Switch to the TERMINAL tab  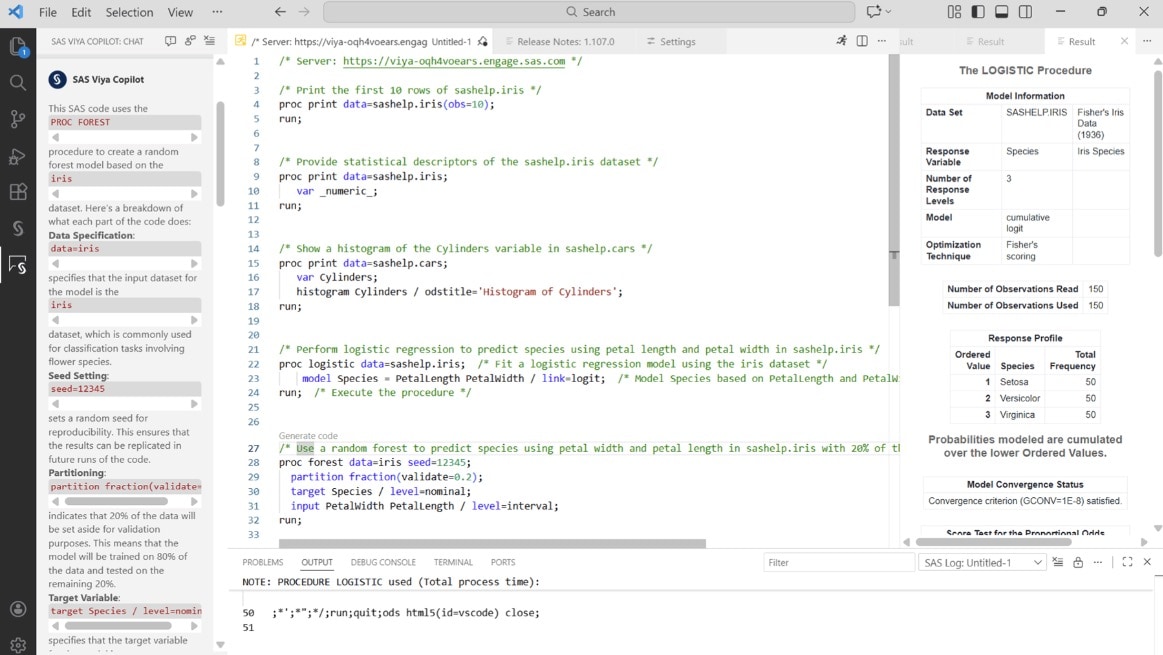click(452, 562)
